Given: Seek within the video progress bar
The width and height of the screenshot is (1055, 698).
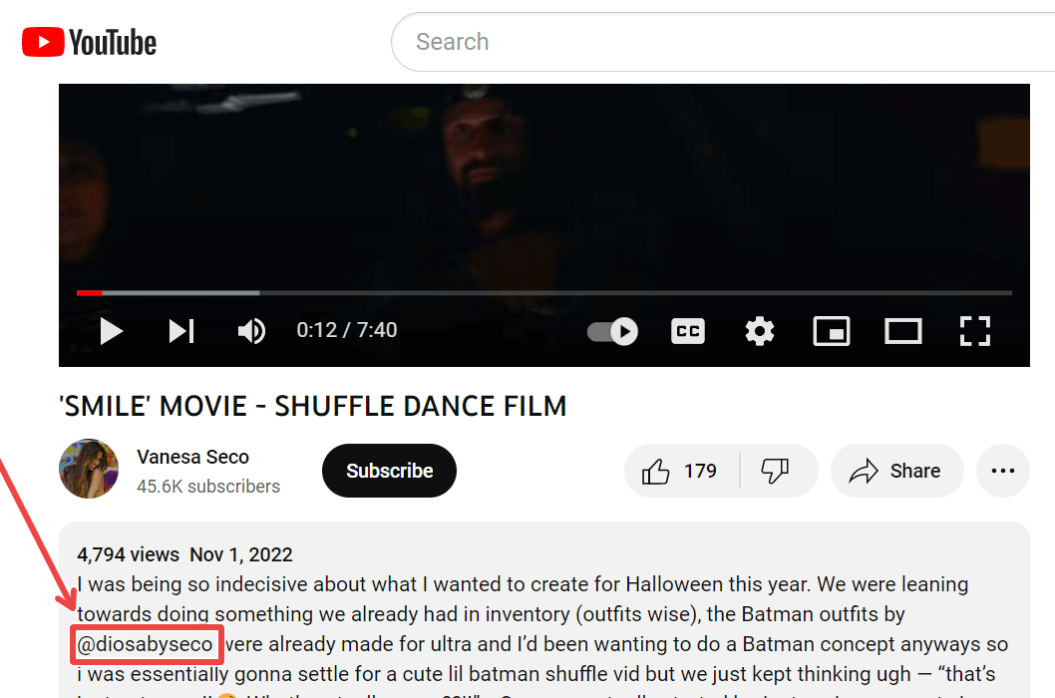Looking at the screenshot, I should (544, 293).
